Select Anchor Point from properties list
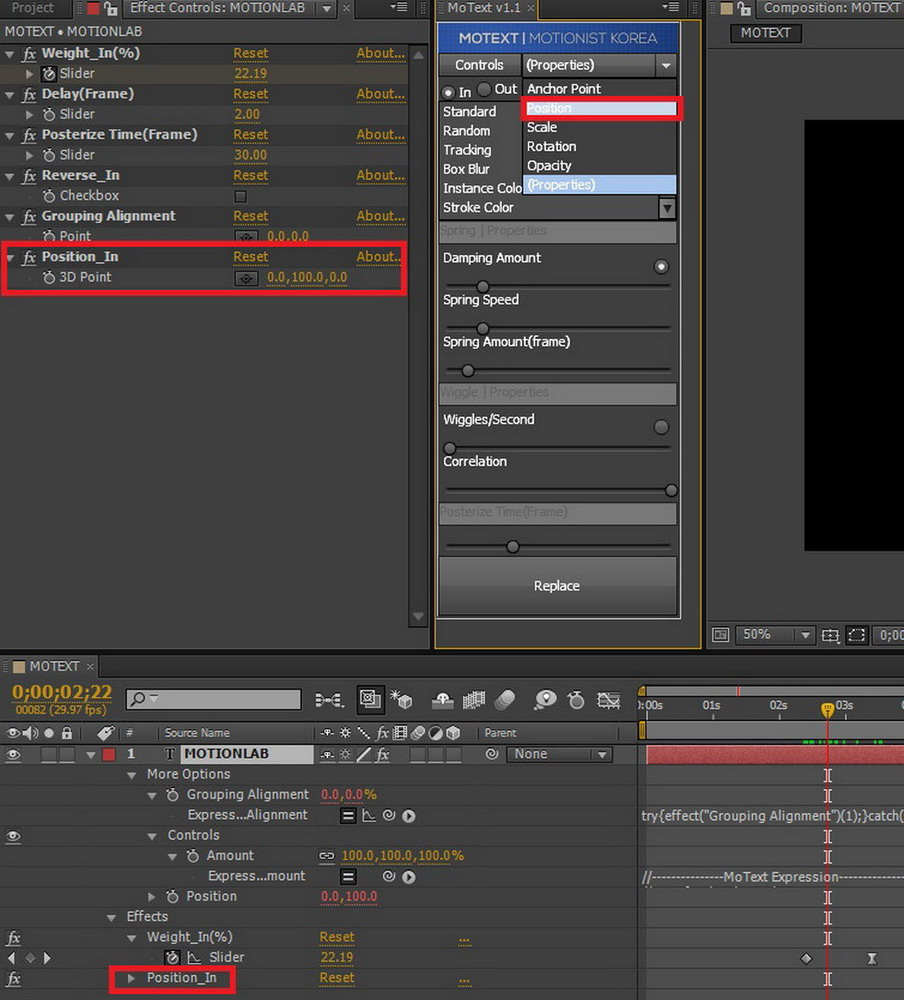Image resolution: width=904 pixels, height=1000 pixels. click(x=600, y=89)
